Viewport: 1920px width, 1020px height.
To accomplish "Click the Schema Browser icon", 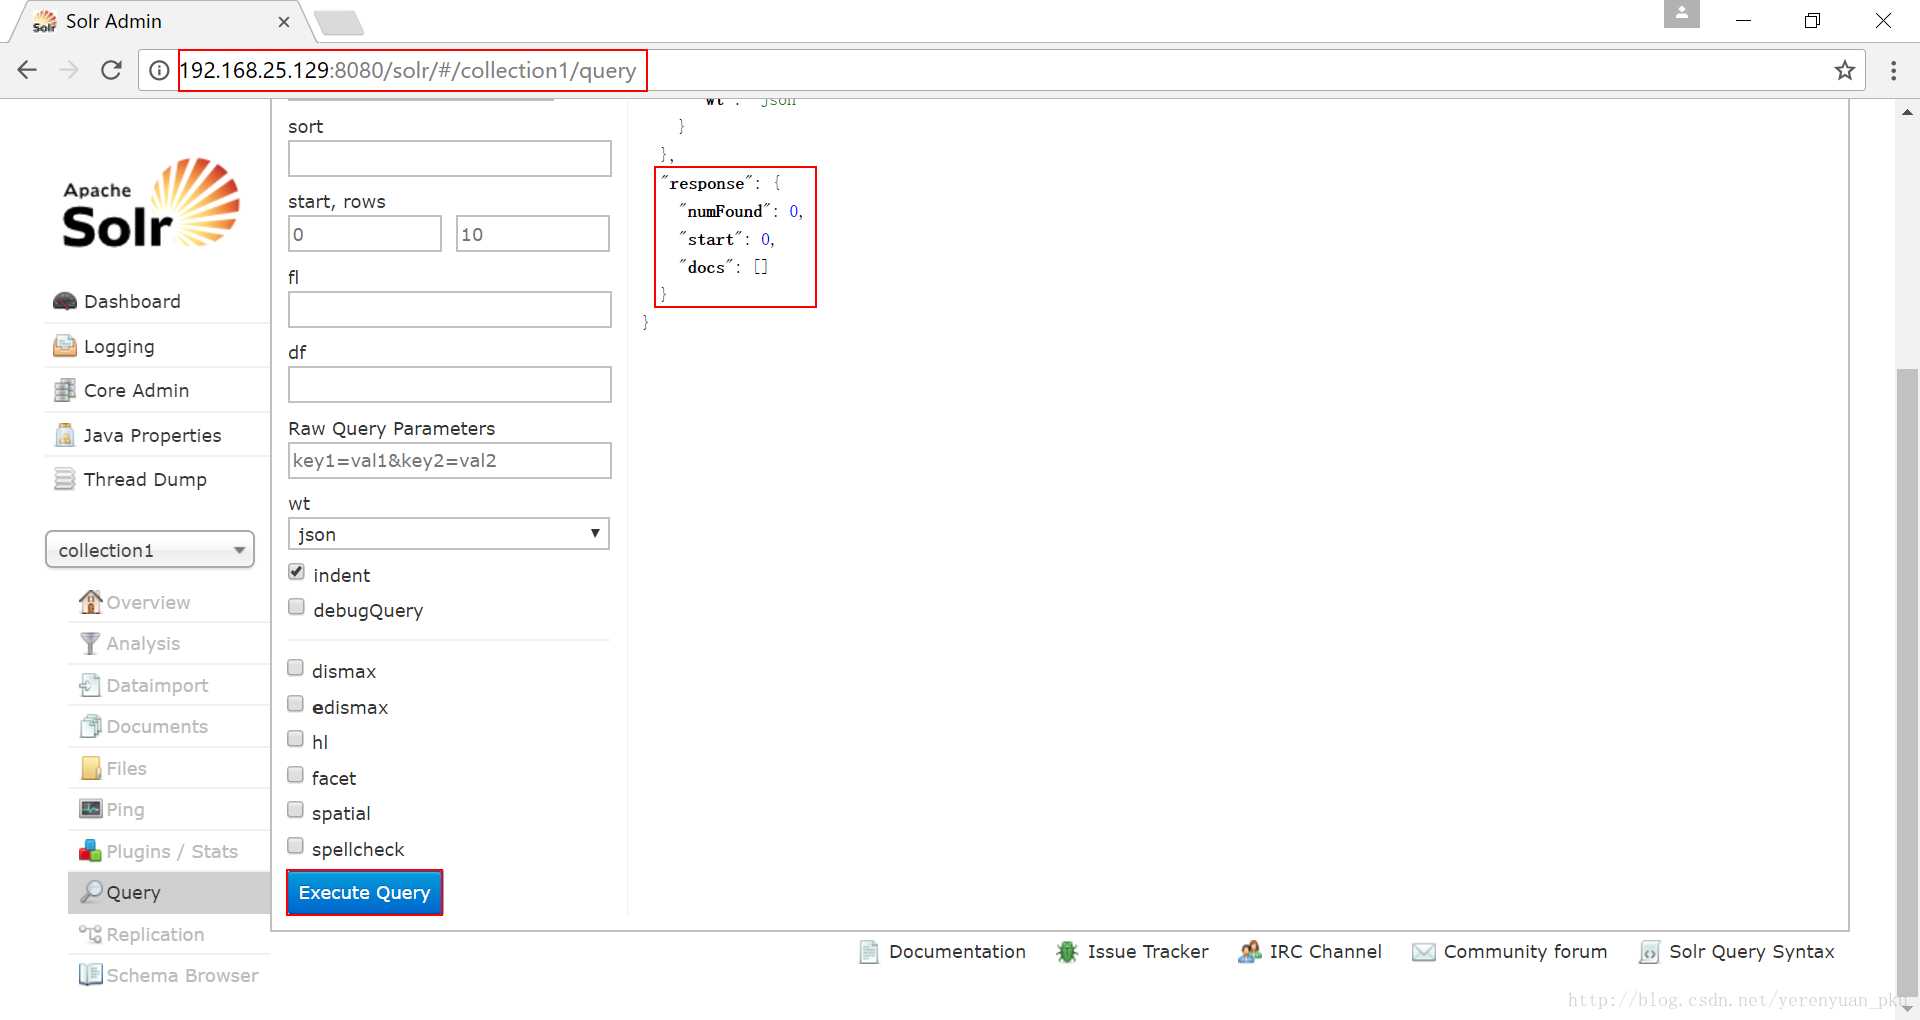I will pos(91,975).
